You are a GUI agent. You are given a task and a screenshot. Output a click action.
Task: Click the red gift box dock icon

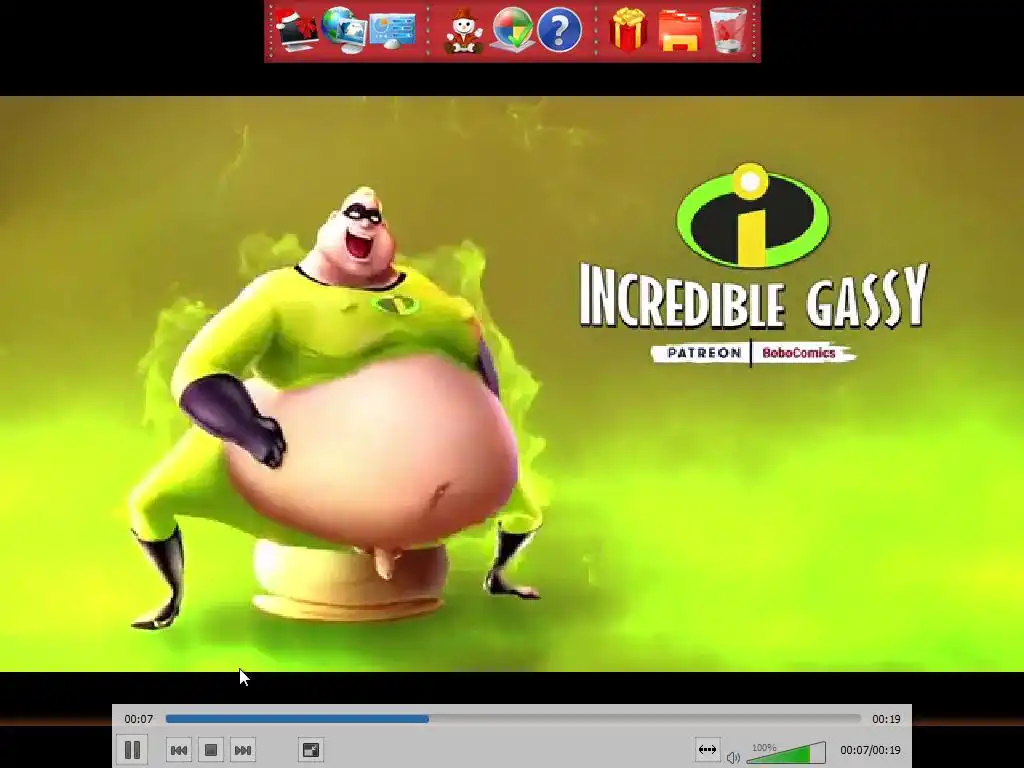click(628, 30)
